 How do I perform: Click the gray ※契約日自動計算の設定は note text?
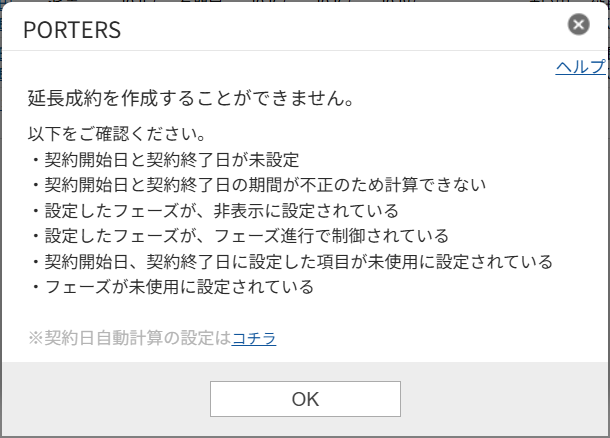[x=130, y=338]
